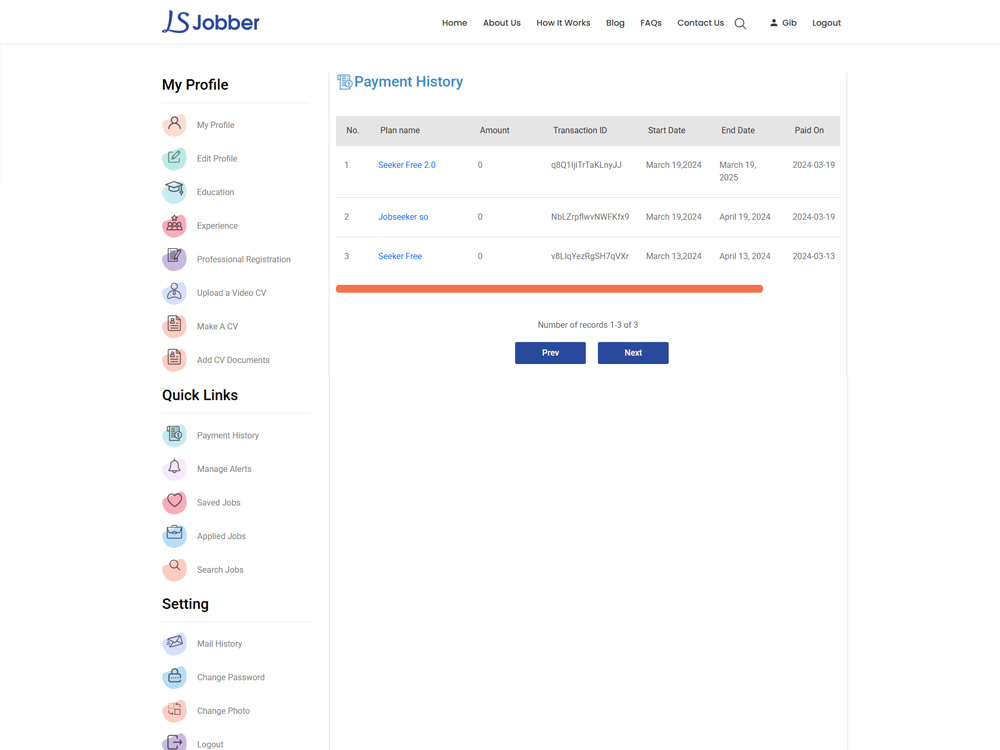Open Make A CV sidebar link
This screenshot has height=750, width=1000.
(217, 327)
